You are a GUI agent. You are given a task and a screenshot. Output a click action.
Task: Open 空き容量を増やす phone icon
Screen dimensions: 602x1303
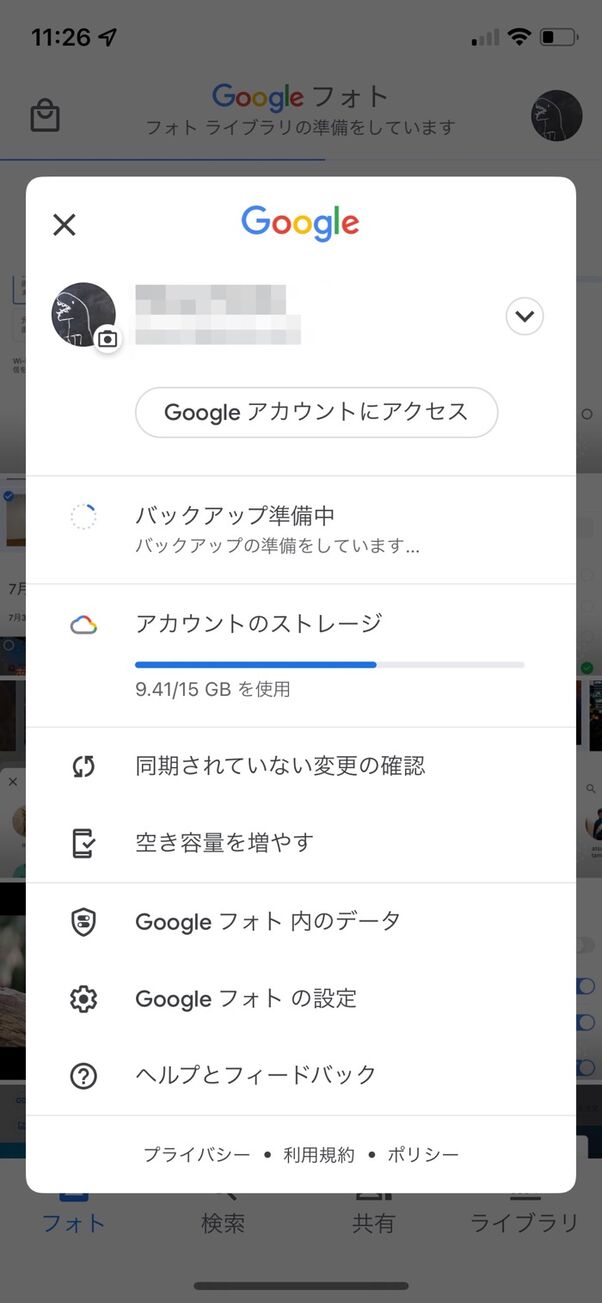coord(84,841)
